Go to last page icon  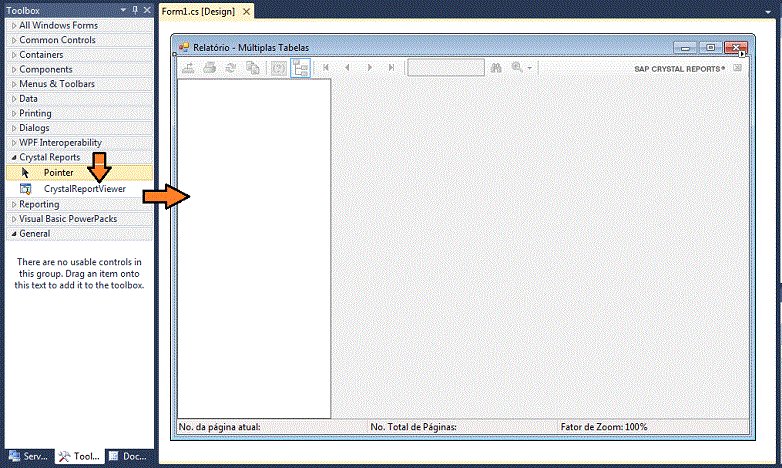pos(391,67)
